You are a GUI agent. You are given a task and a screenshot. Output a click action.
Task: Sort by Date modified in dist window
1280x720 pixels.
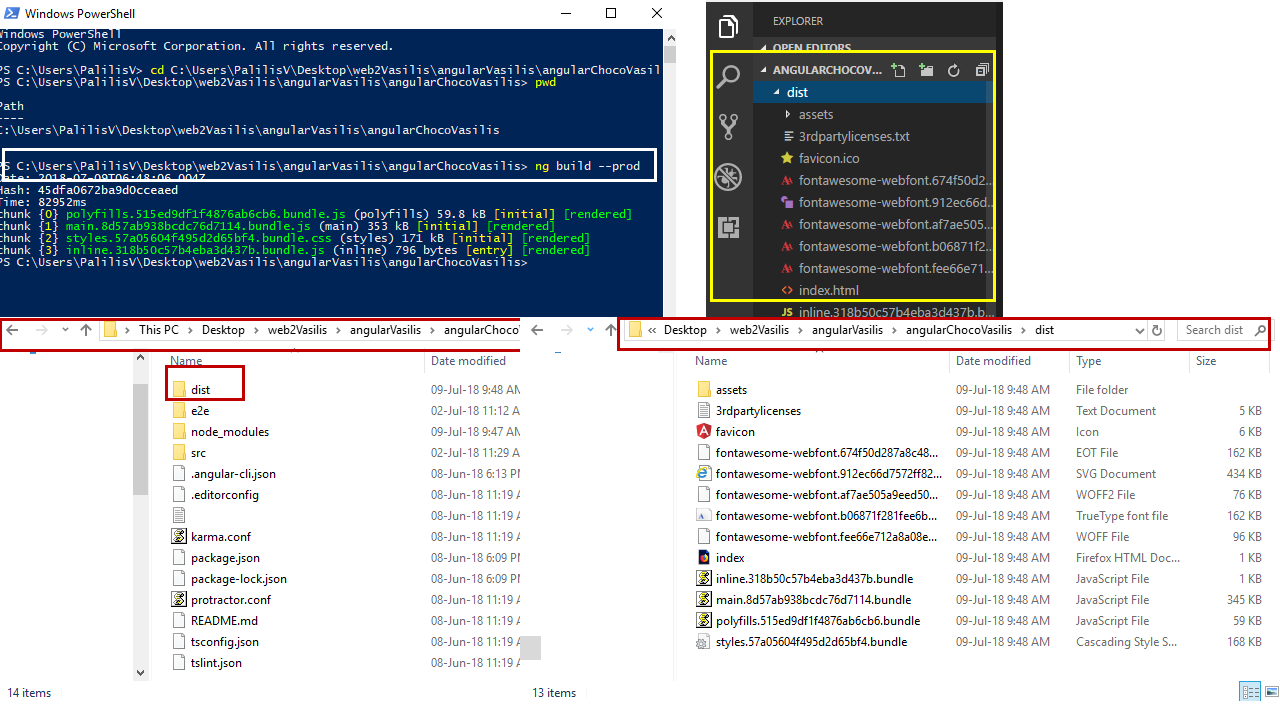(x=993, y=361)
